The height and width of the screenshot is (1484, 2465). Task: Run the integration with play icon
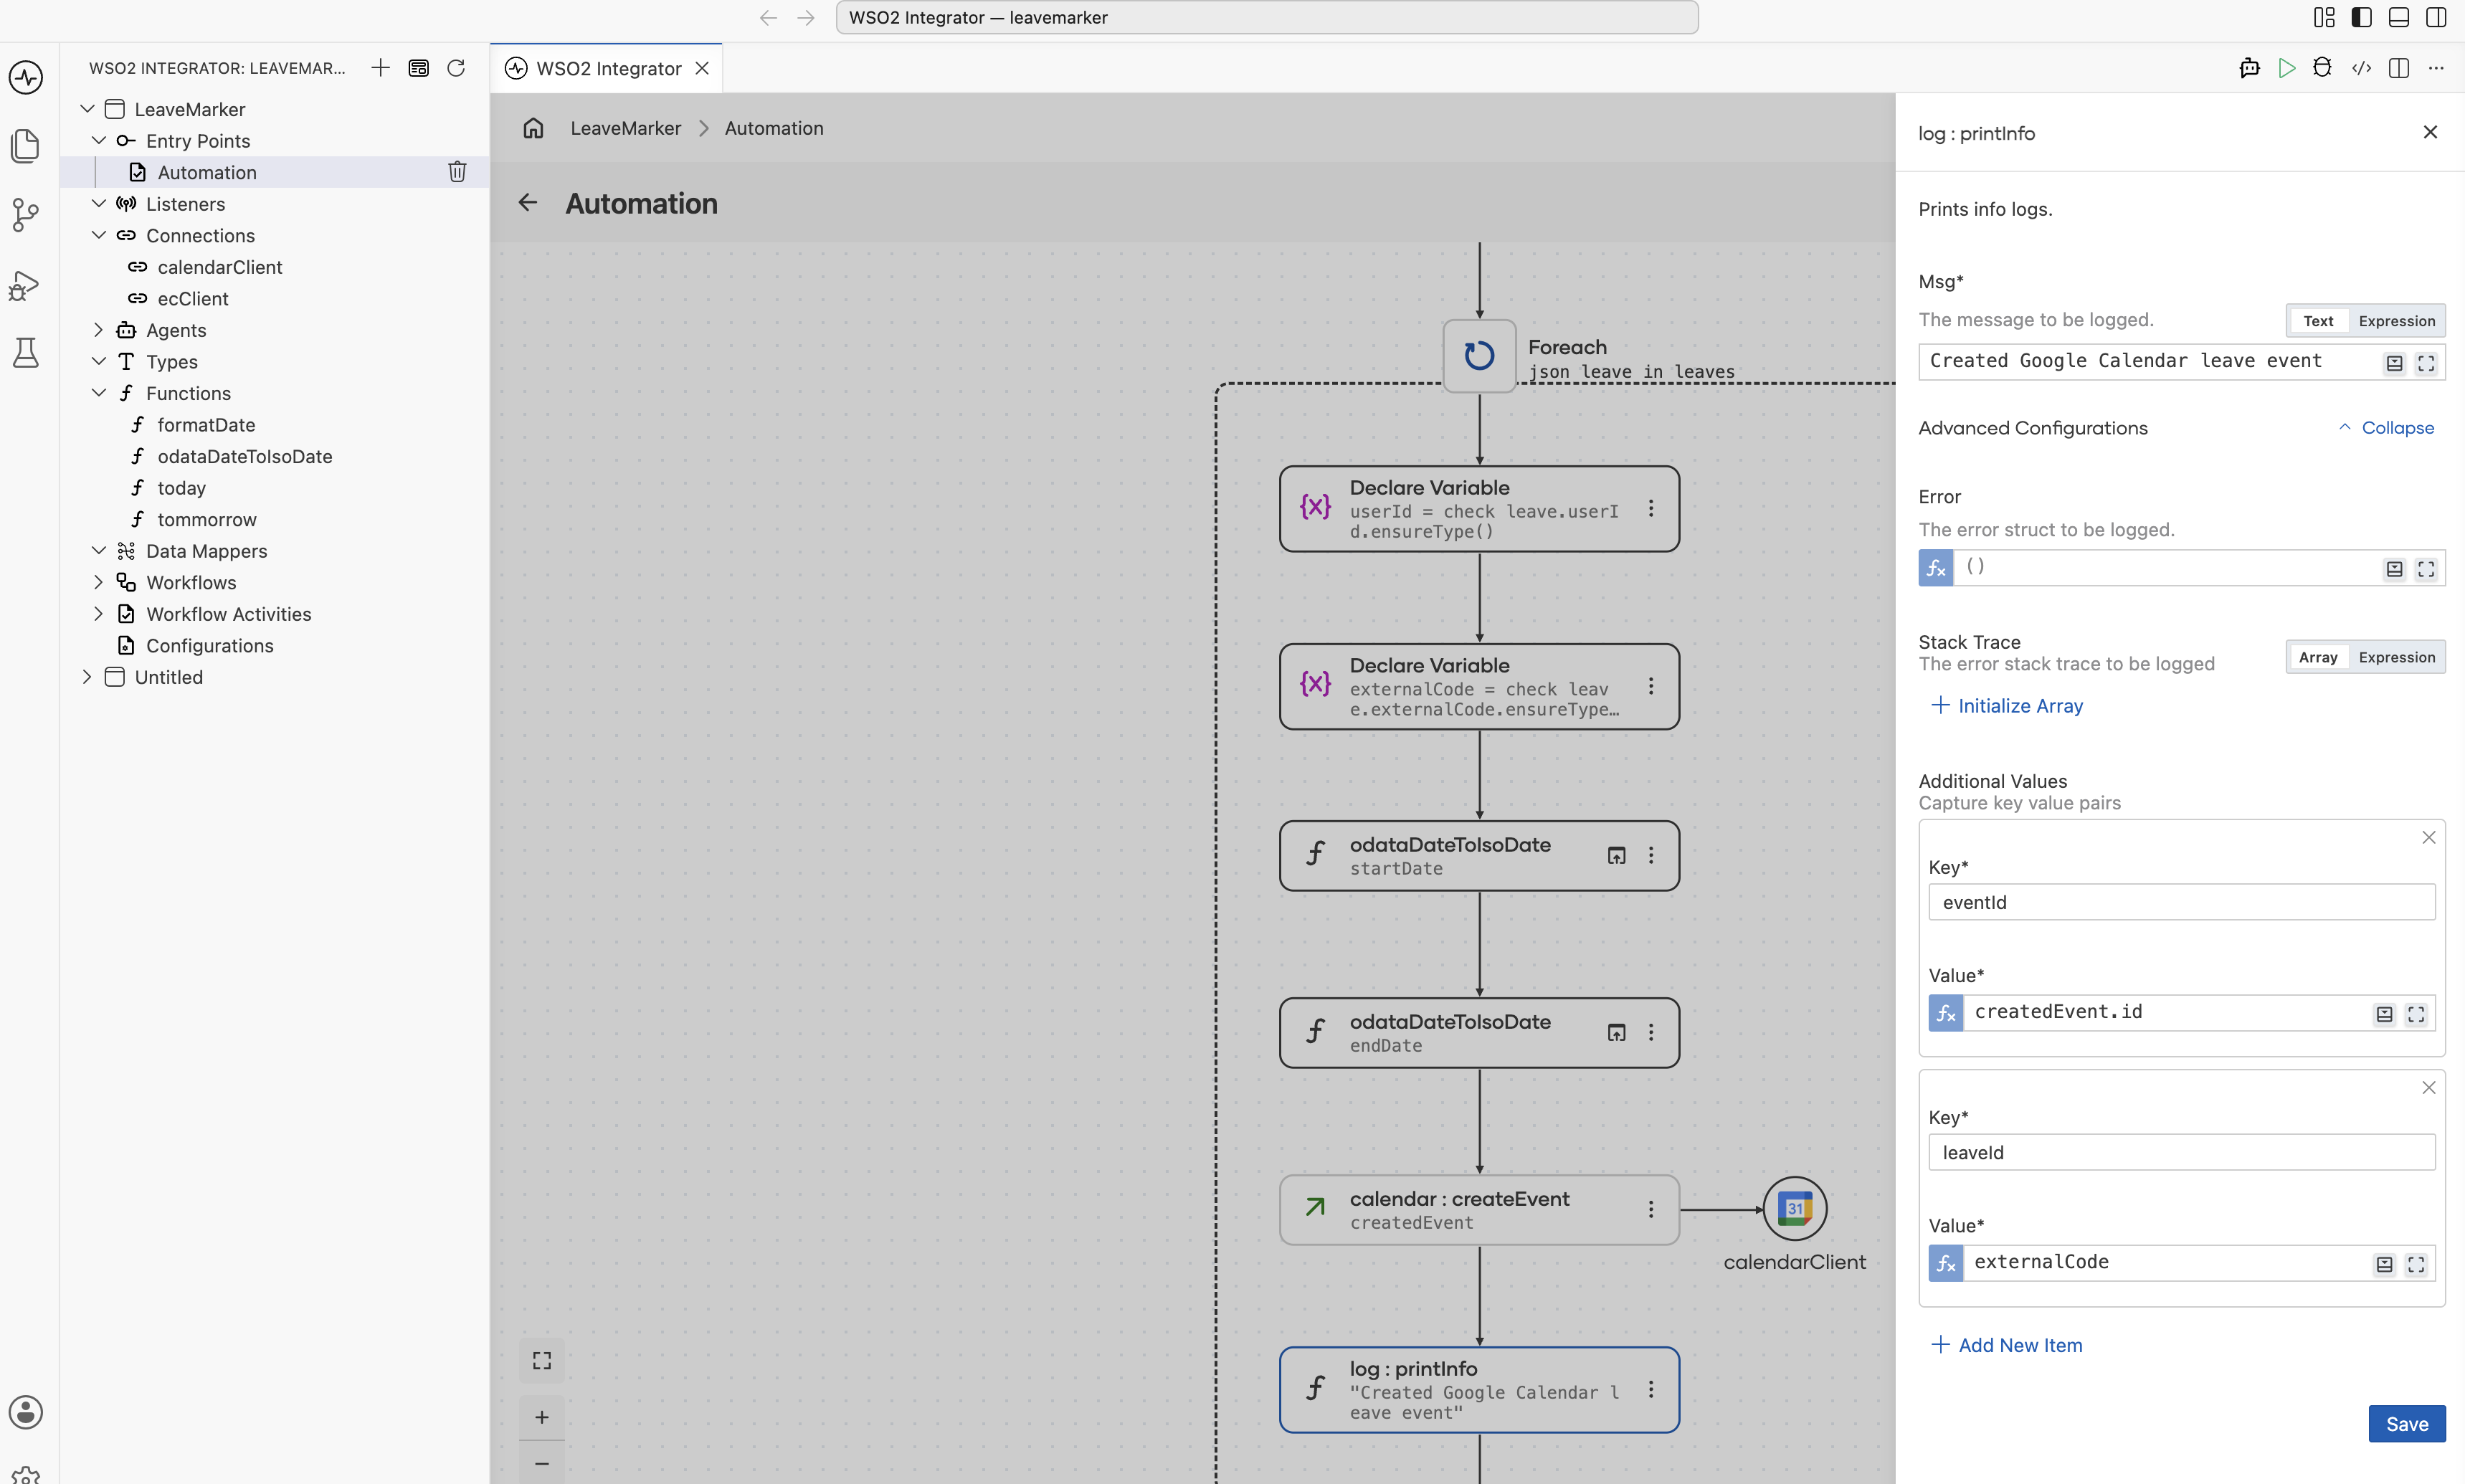point(2286,68)
